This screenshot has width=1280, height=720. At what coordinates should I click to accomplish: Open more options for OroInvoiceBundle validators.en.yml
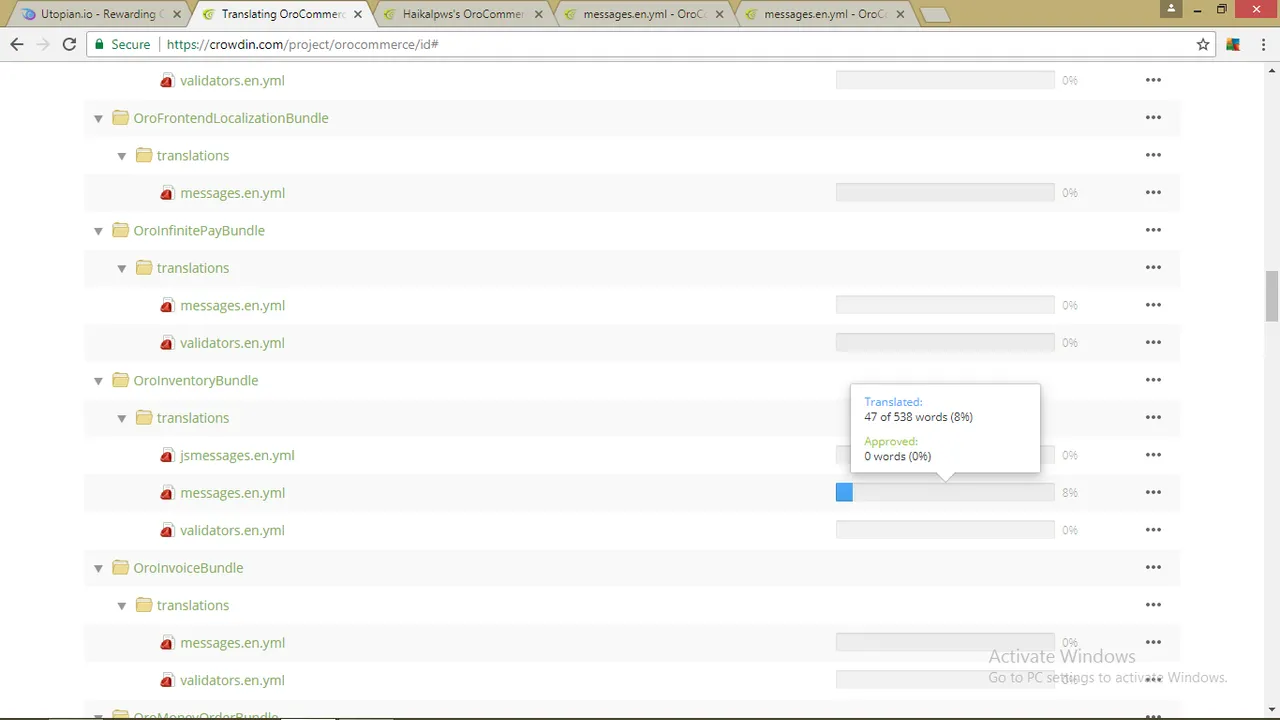(x=1153, y=680)
